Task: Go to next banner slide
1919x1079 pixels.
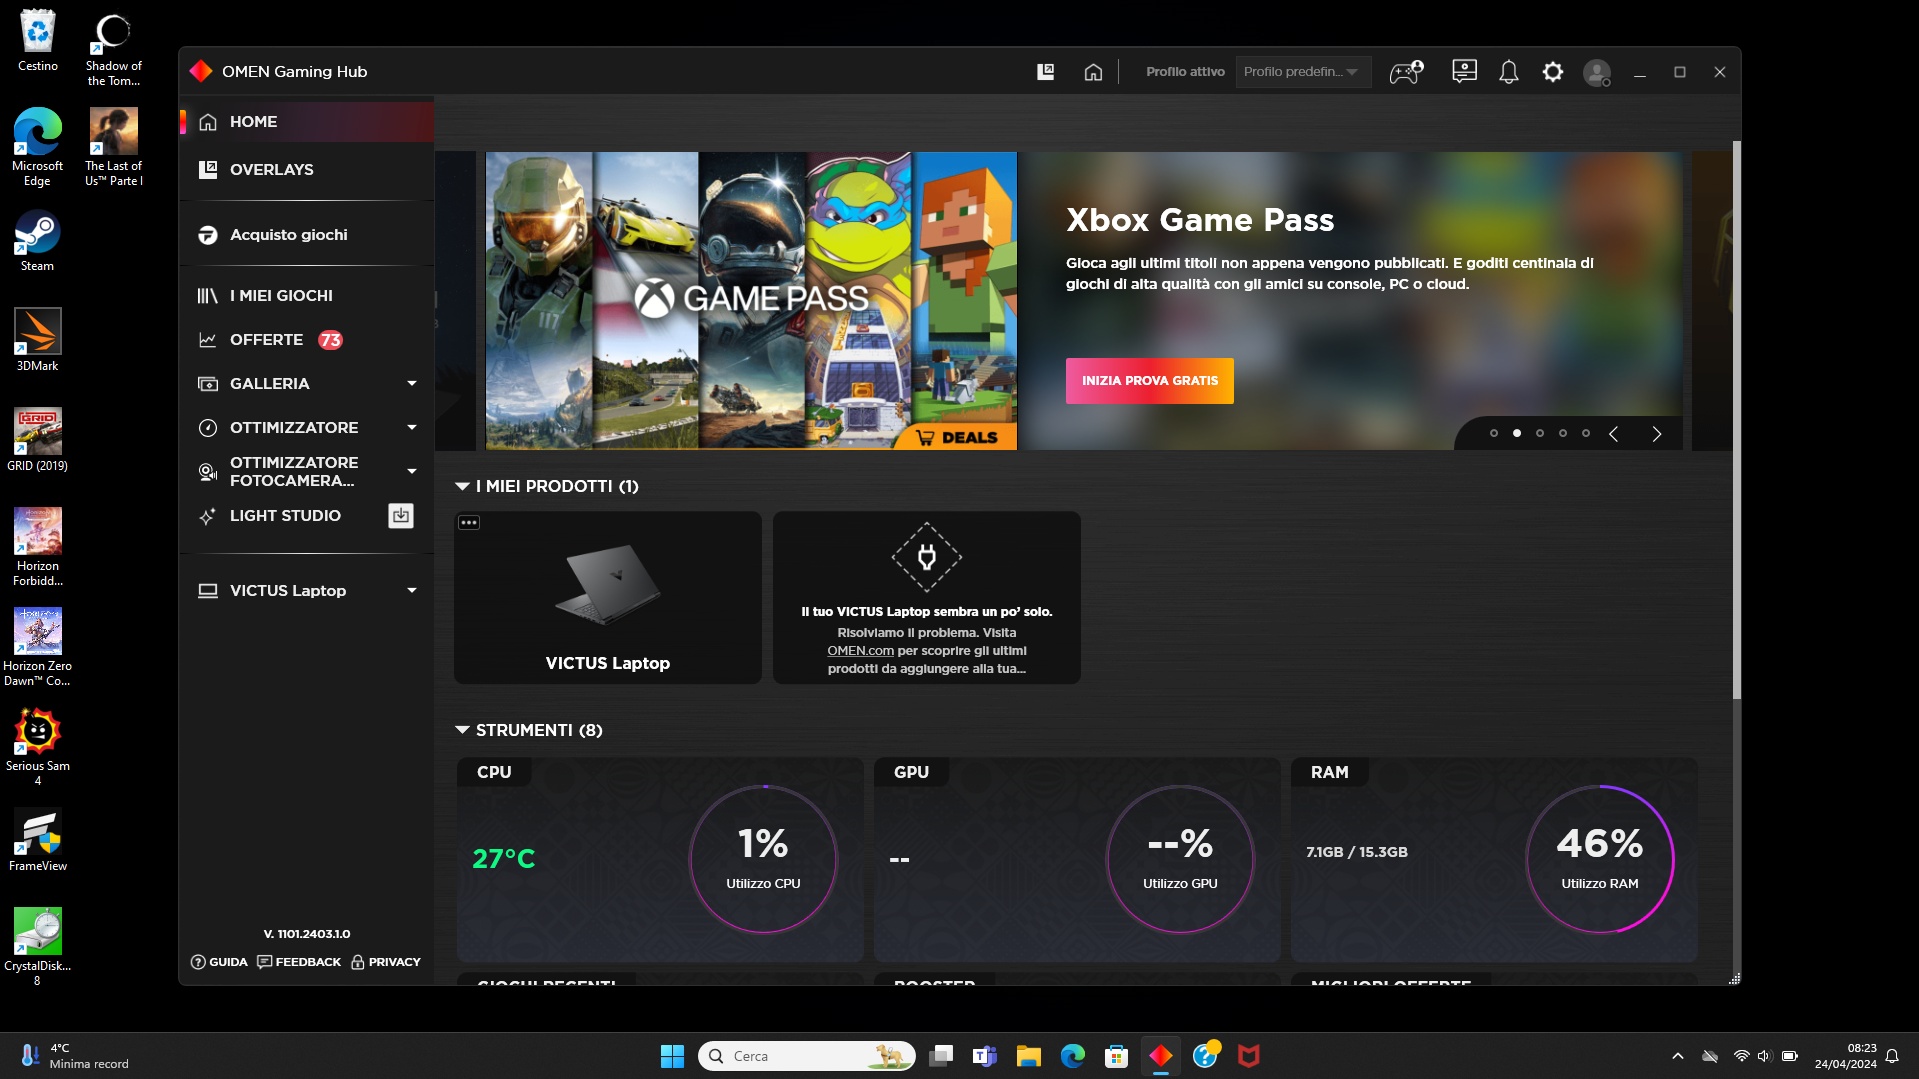Action: pos(1657,434)
